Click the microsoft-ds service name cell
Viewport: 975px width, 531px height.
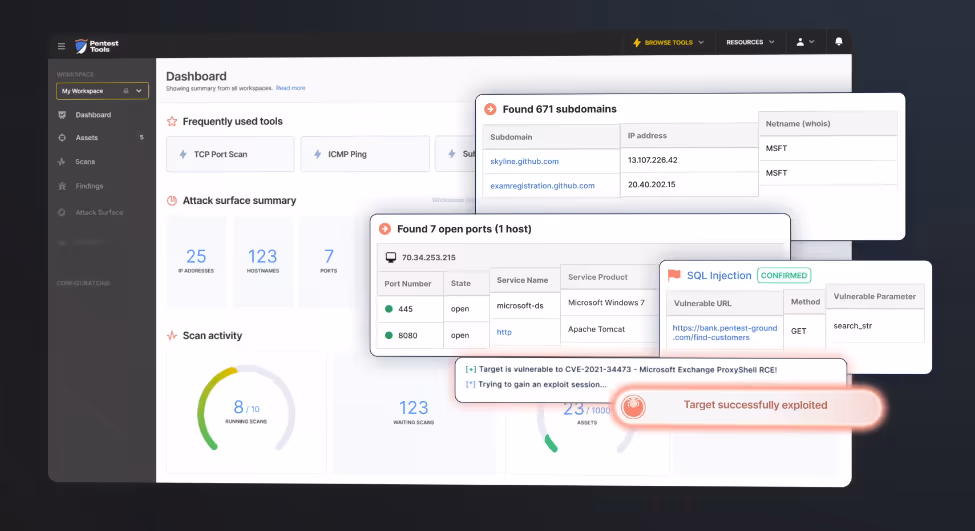pyautogui.click(x=525, y=306)
